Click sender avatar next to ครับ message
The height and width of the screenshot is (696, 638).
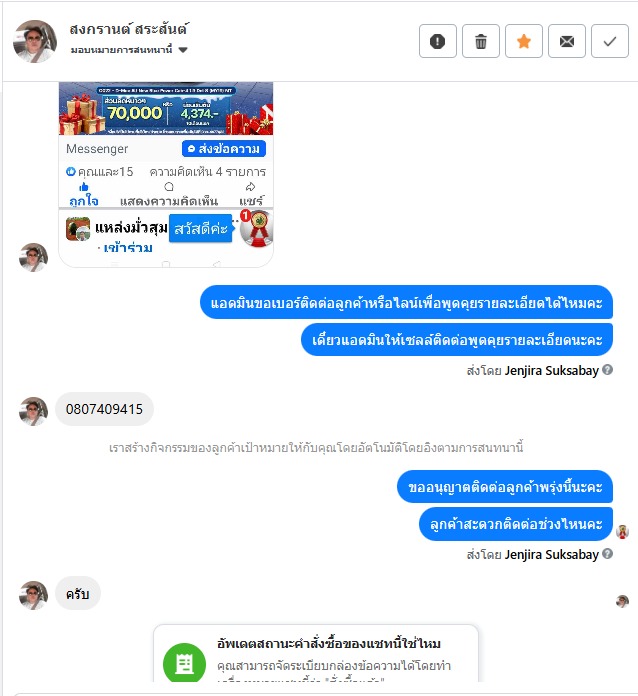pyautogui.click(x=33, y=595)
